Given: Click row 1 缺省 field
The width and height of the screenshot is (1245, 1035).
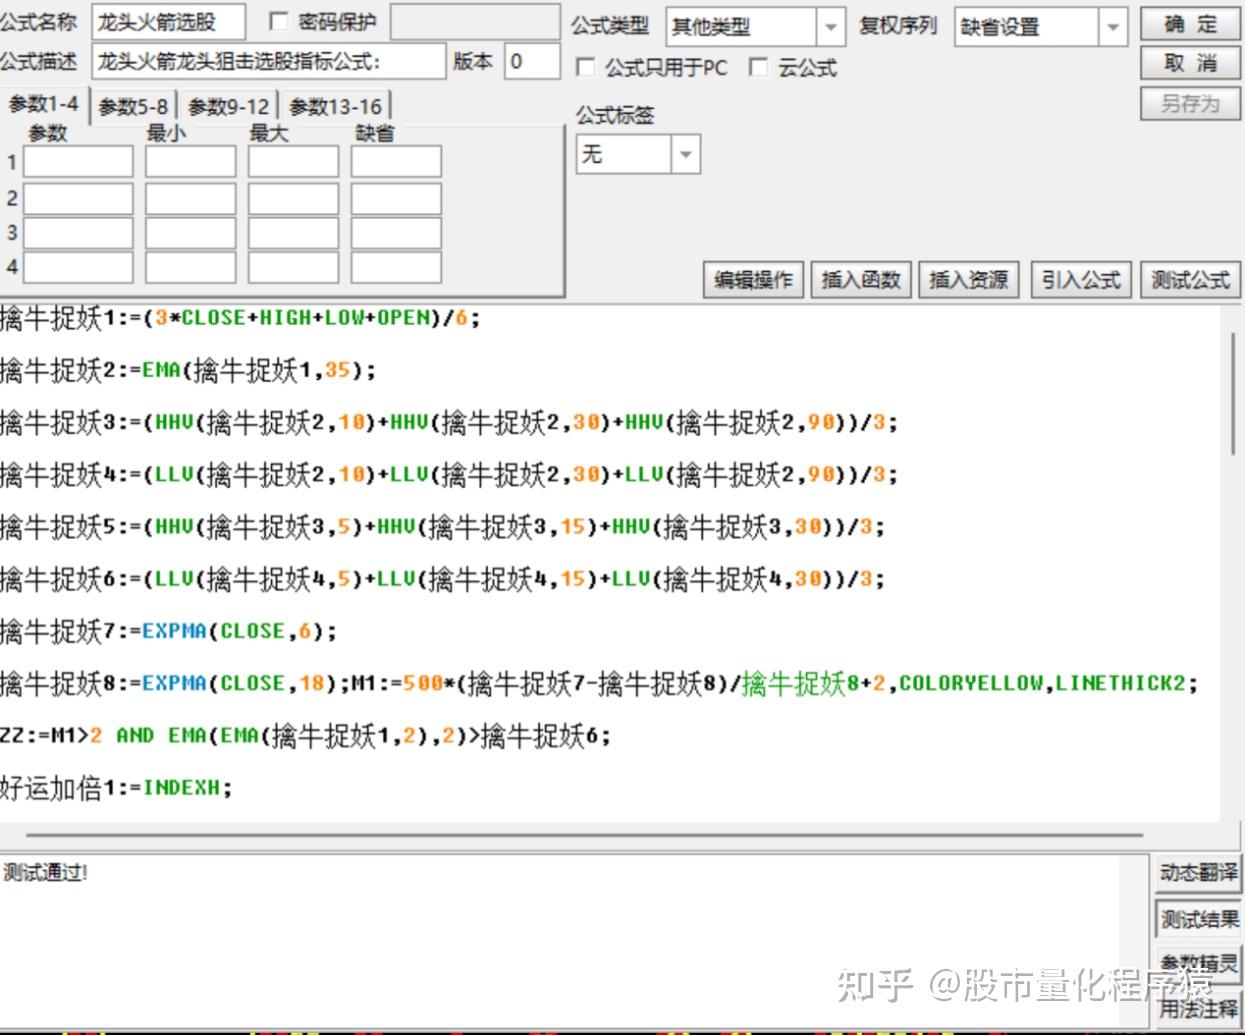Looking at the screenshot, I should [396, 161].
